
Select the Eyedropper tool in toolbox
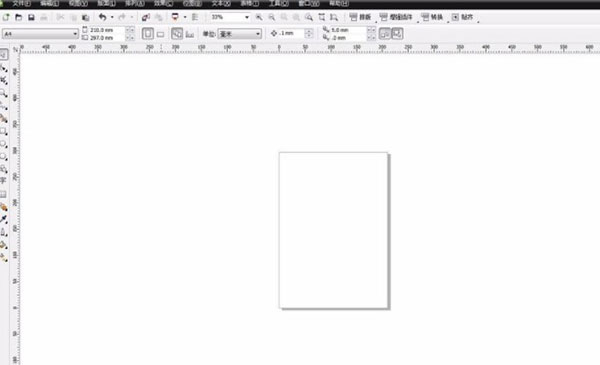pyautogui.click(x=3, y=219)
